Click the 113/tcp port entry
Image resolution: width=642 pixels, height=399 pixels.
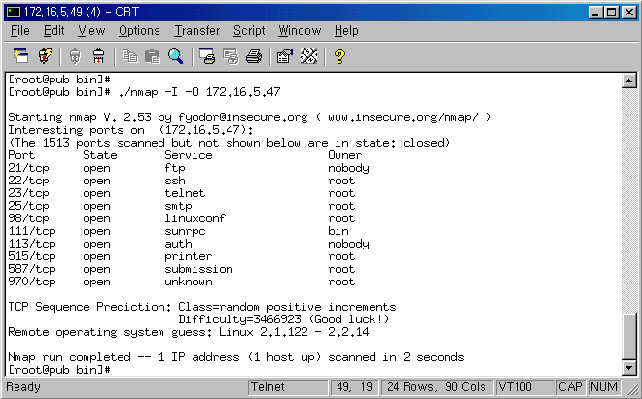click(x=32, y=244)
